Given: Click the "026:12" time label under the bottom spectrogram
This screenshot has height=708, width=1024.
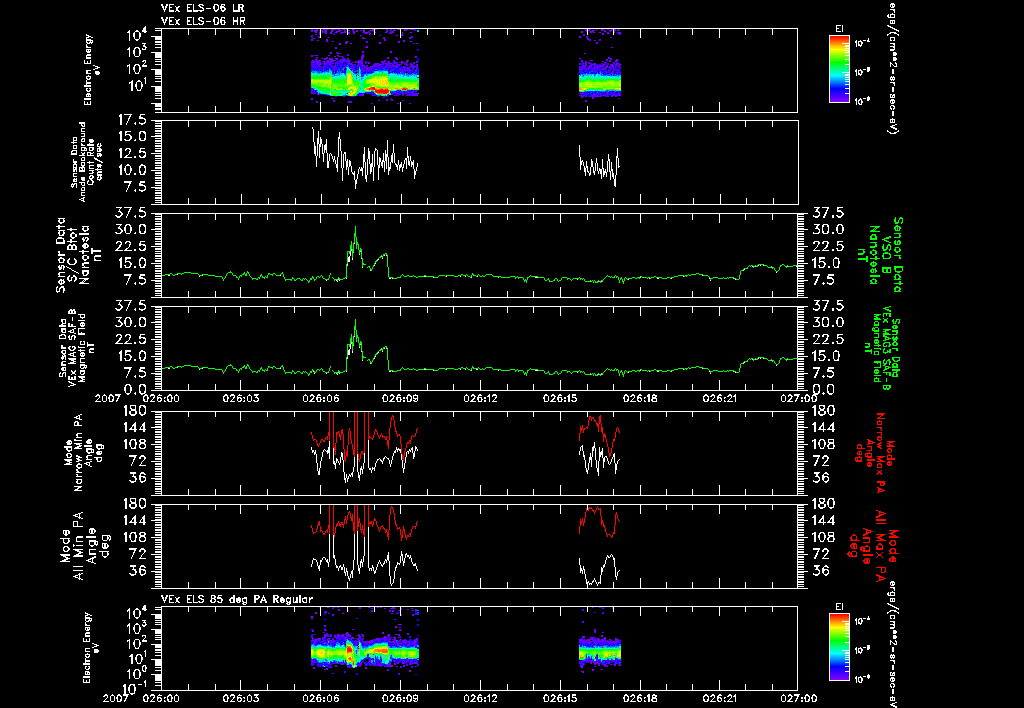Looking at the screenshot, I should (481, 698).
